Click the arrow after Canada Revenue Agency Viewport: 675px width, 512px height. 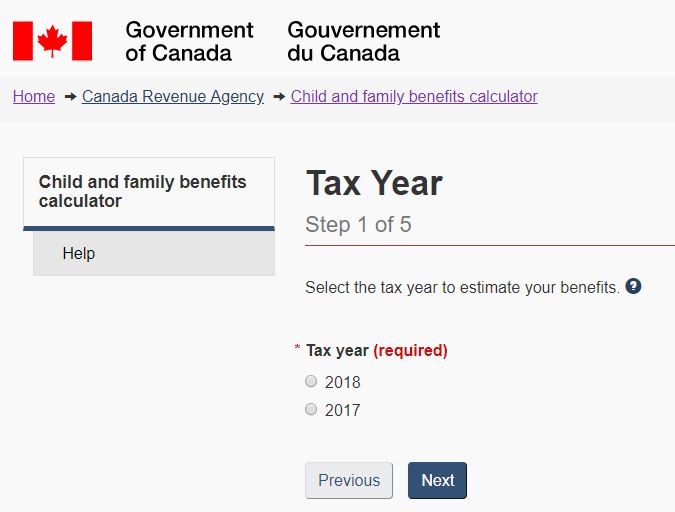279,97
